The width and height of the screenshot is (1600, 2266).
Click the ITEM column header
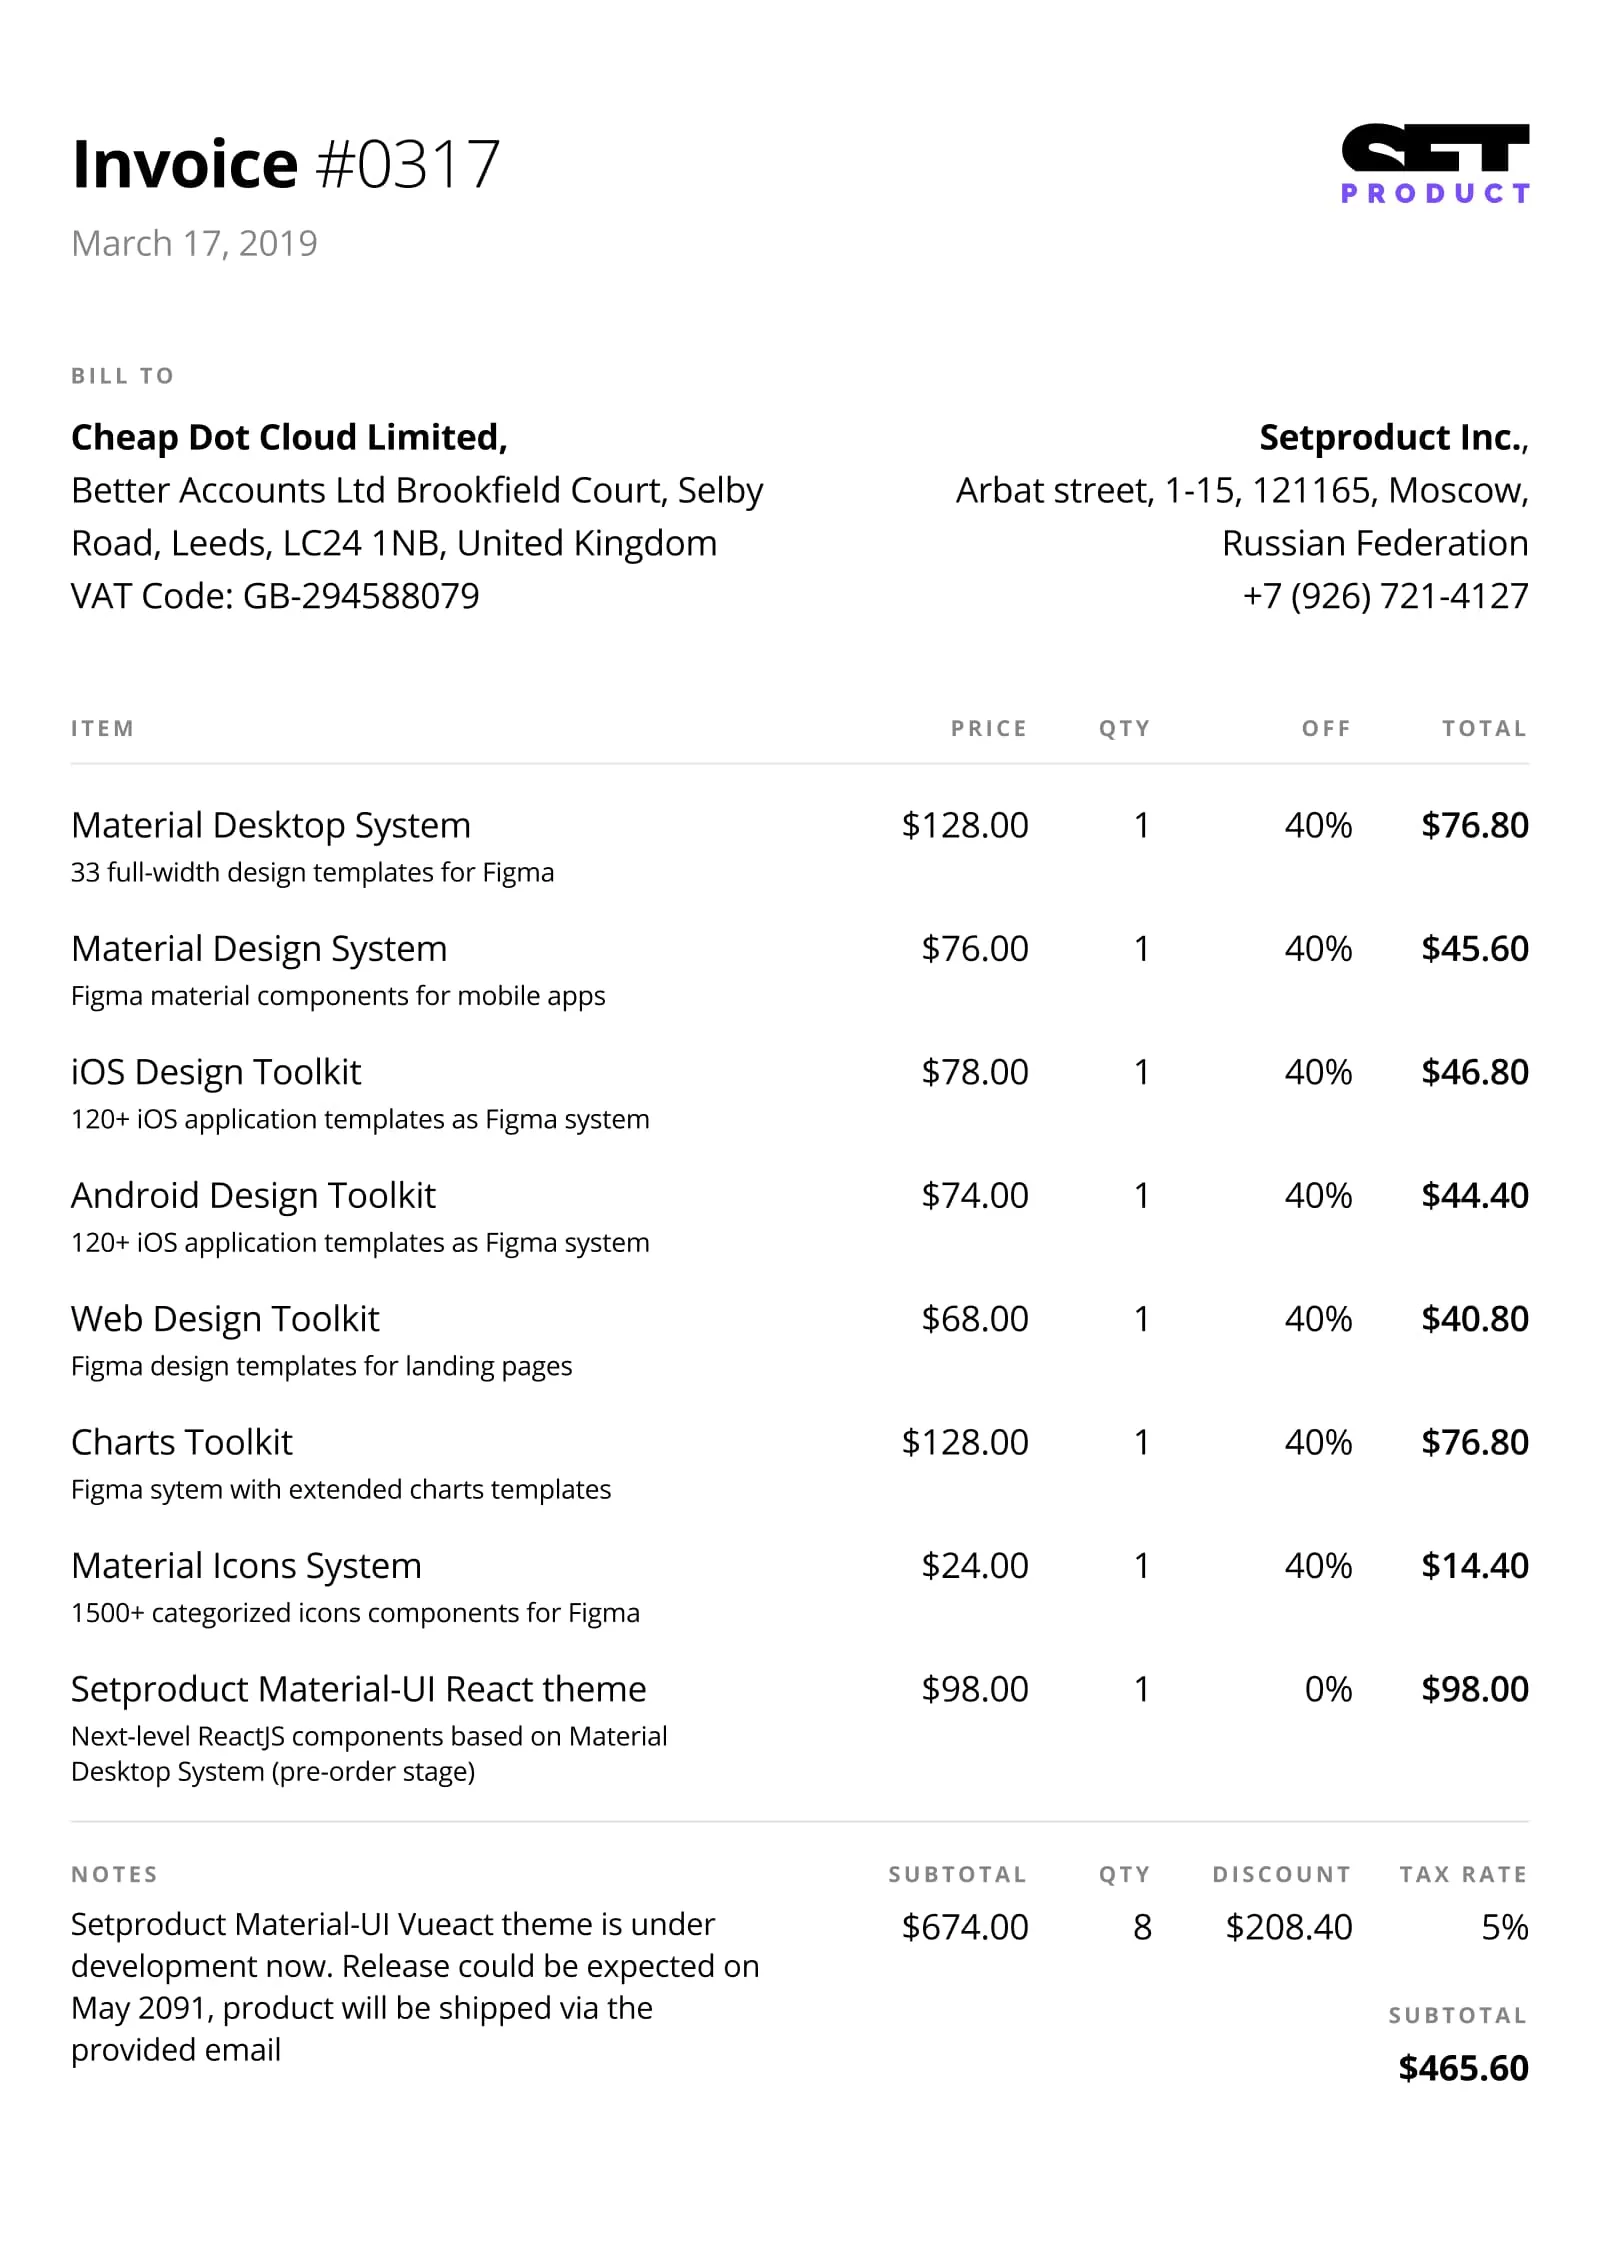coord(102,729)
